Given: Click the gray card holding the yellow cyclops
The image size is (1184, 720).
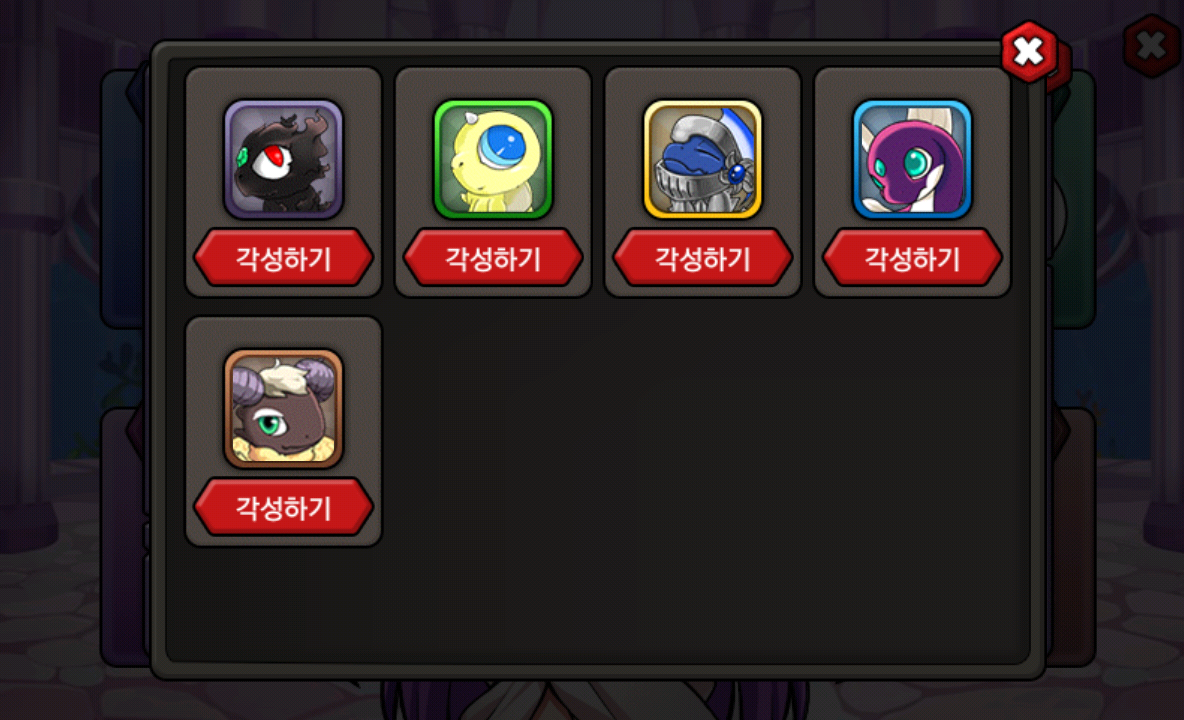Looking at the screenshot, I should (493, 182).
